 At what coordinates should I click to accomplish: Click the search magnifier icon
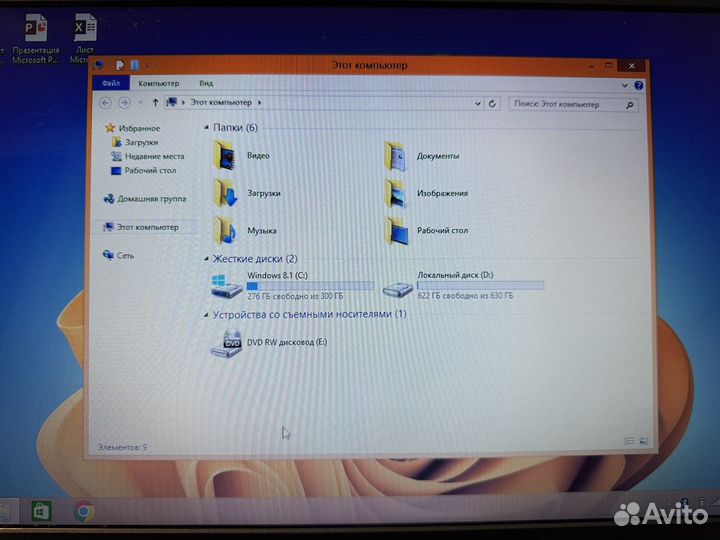coord(630,105)
